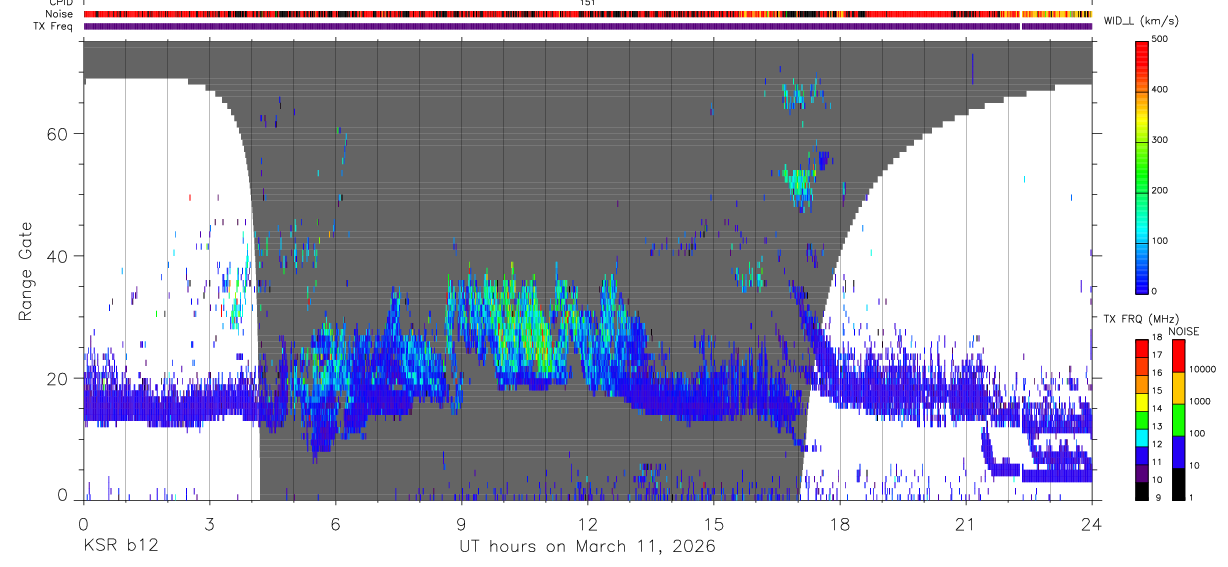Viewport: 1228px width, 567px height.
Task: Click the blue segment of the NOISE color bar
Action: pos(1179,452)
